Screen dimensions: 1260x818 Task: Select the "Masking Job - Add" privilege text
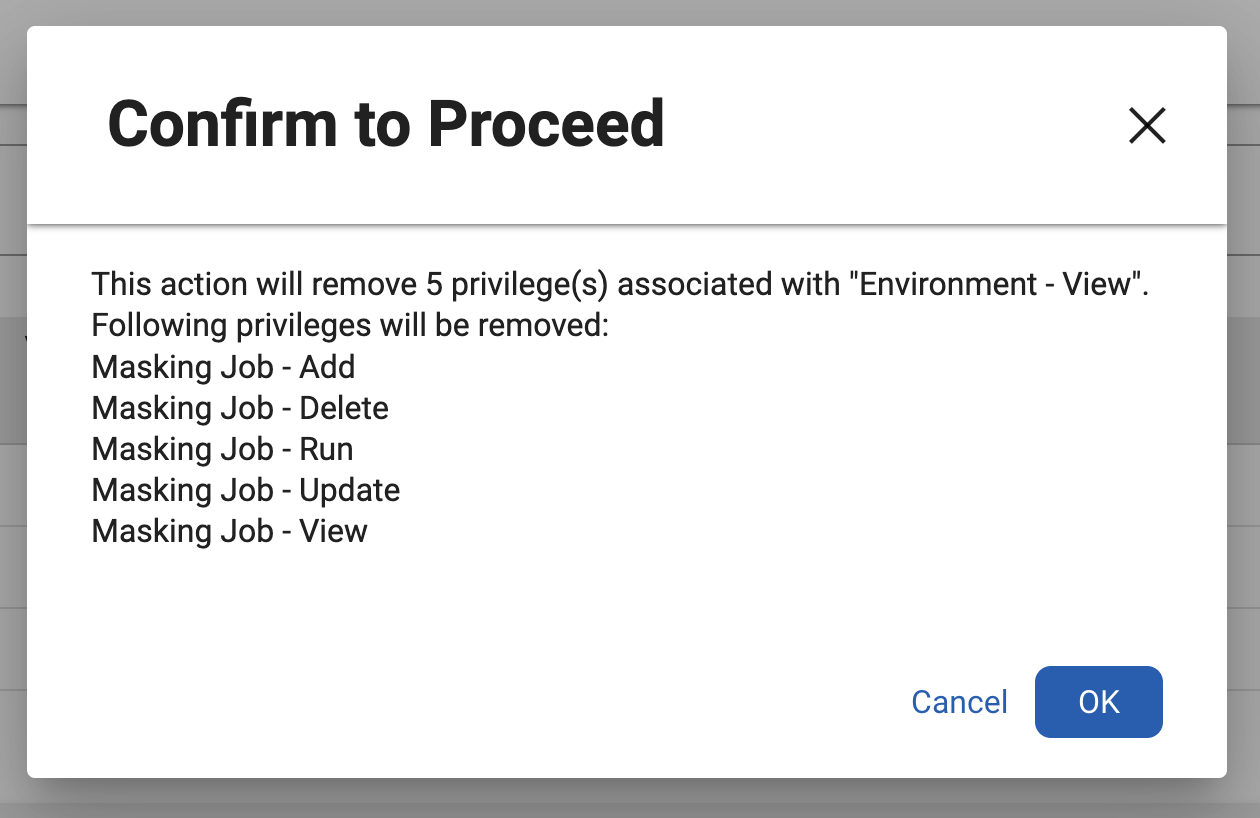tap(223, 367)
